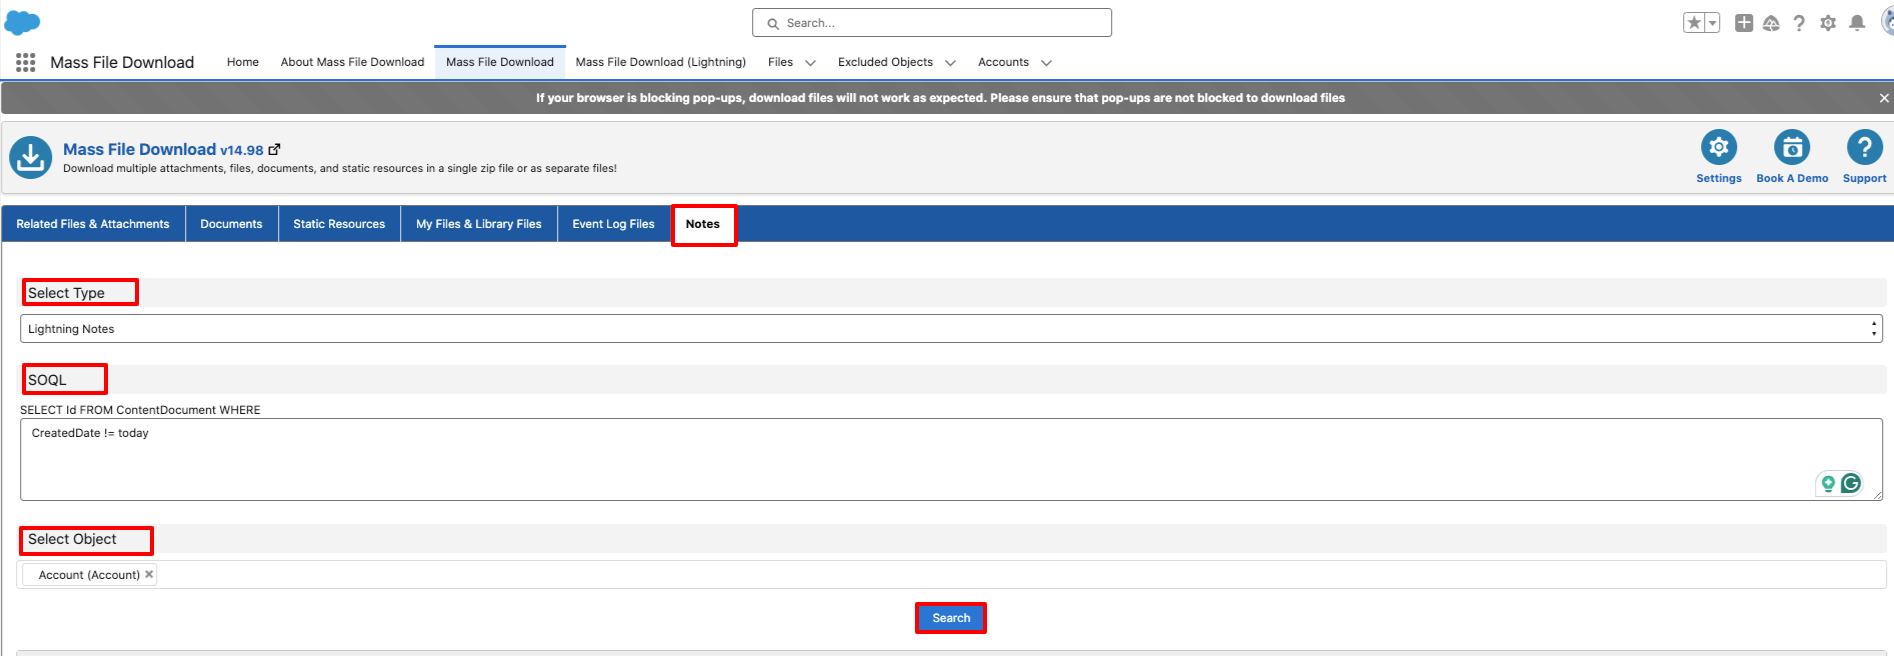Open the Lightning Notes type dropdown
Screen dimensions: 1894x656
951,329
